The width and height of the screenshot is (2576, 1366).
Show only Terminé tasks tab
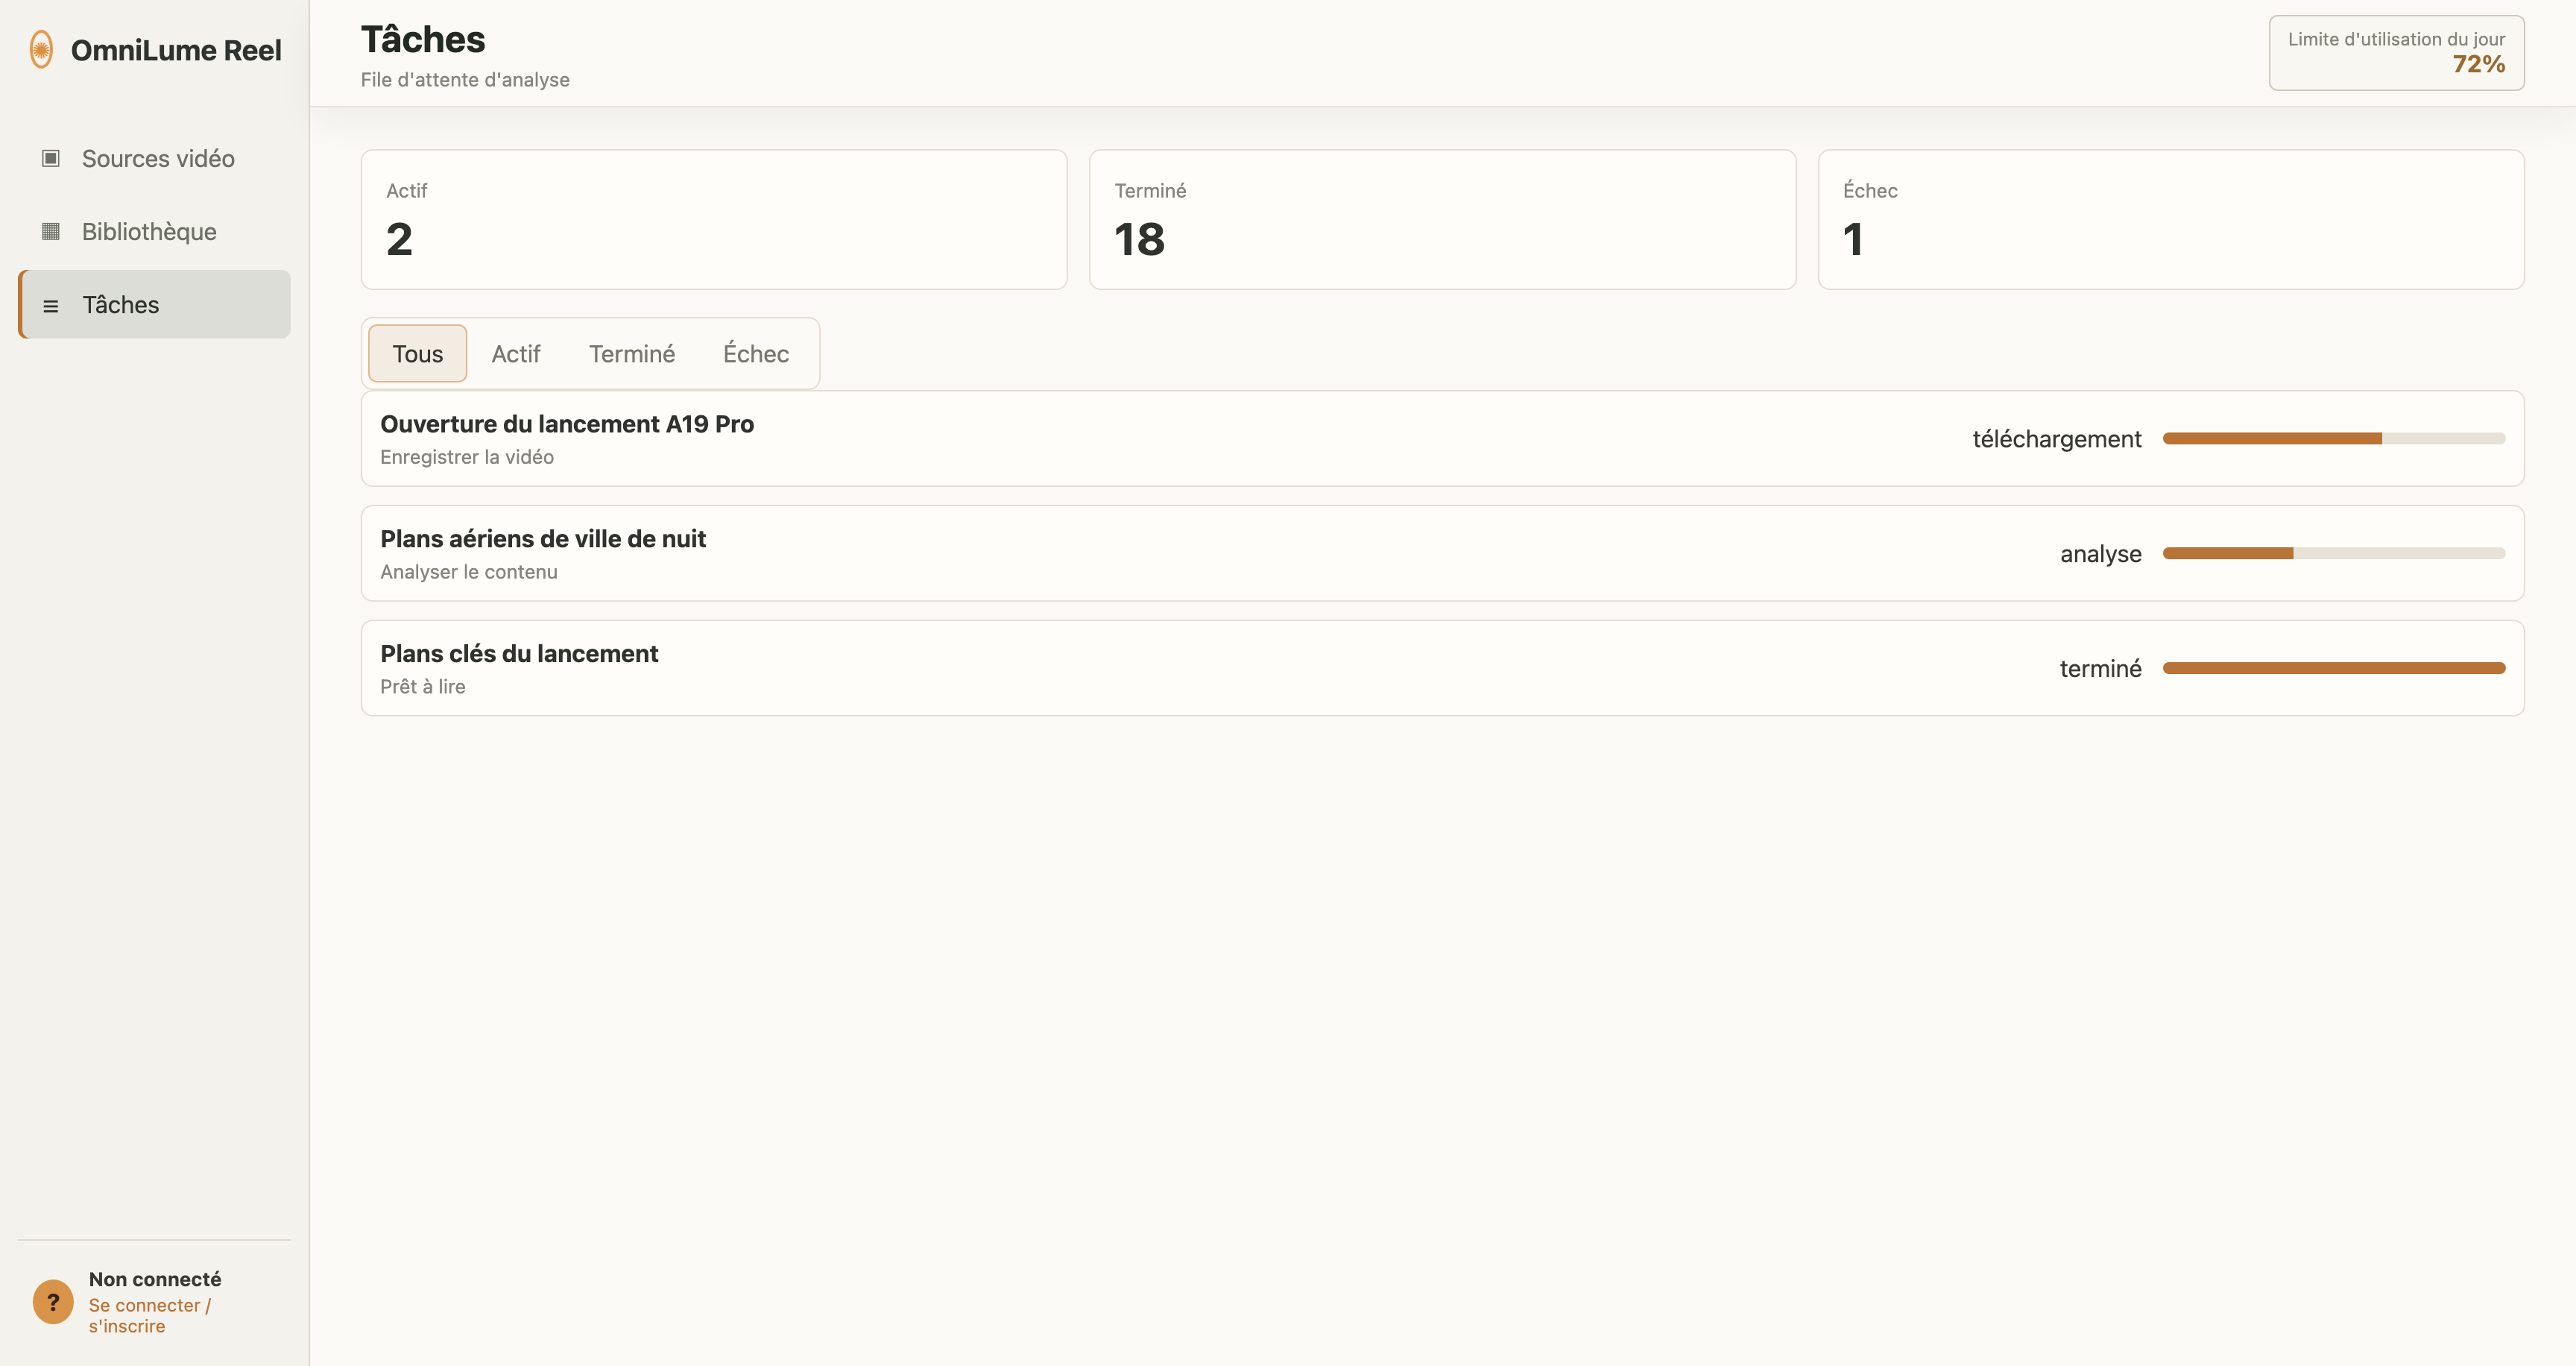pyautogui.click(x=632, y=353)
